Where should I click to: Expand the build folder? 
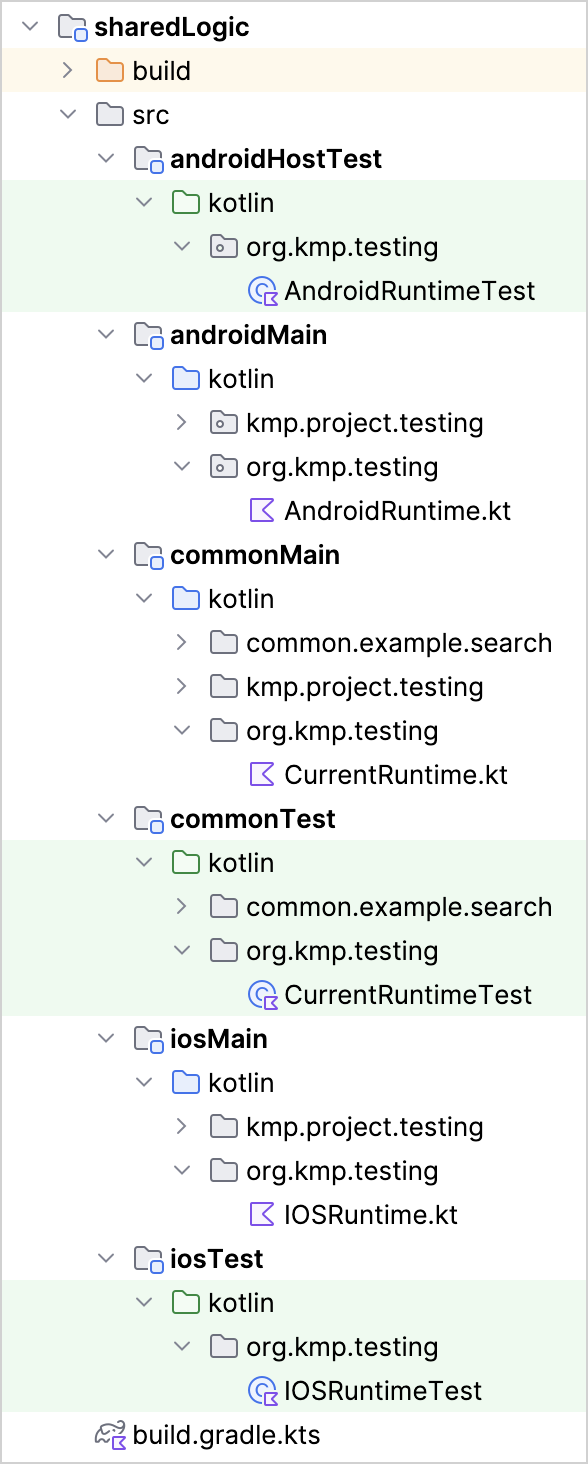(67, 71)
